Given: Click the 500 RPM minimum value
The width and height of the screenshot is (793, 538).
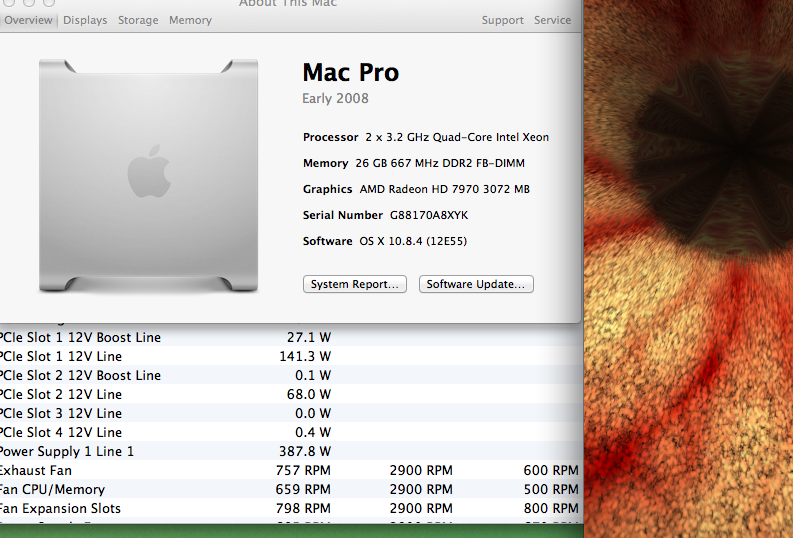Looking at the screenshot, I should click(x=551, y=489).
